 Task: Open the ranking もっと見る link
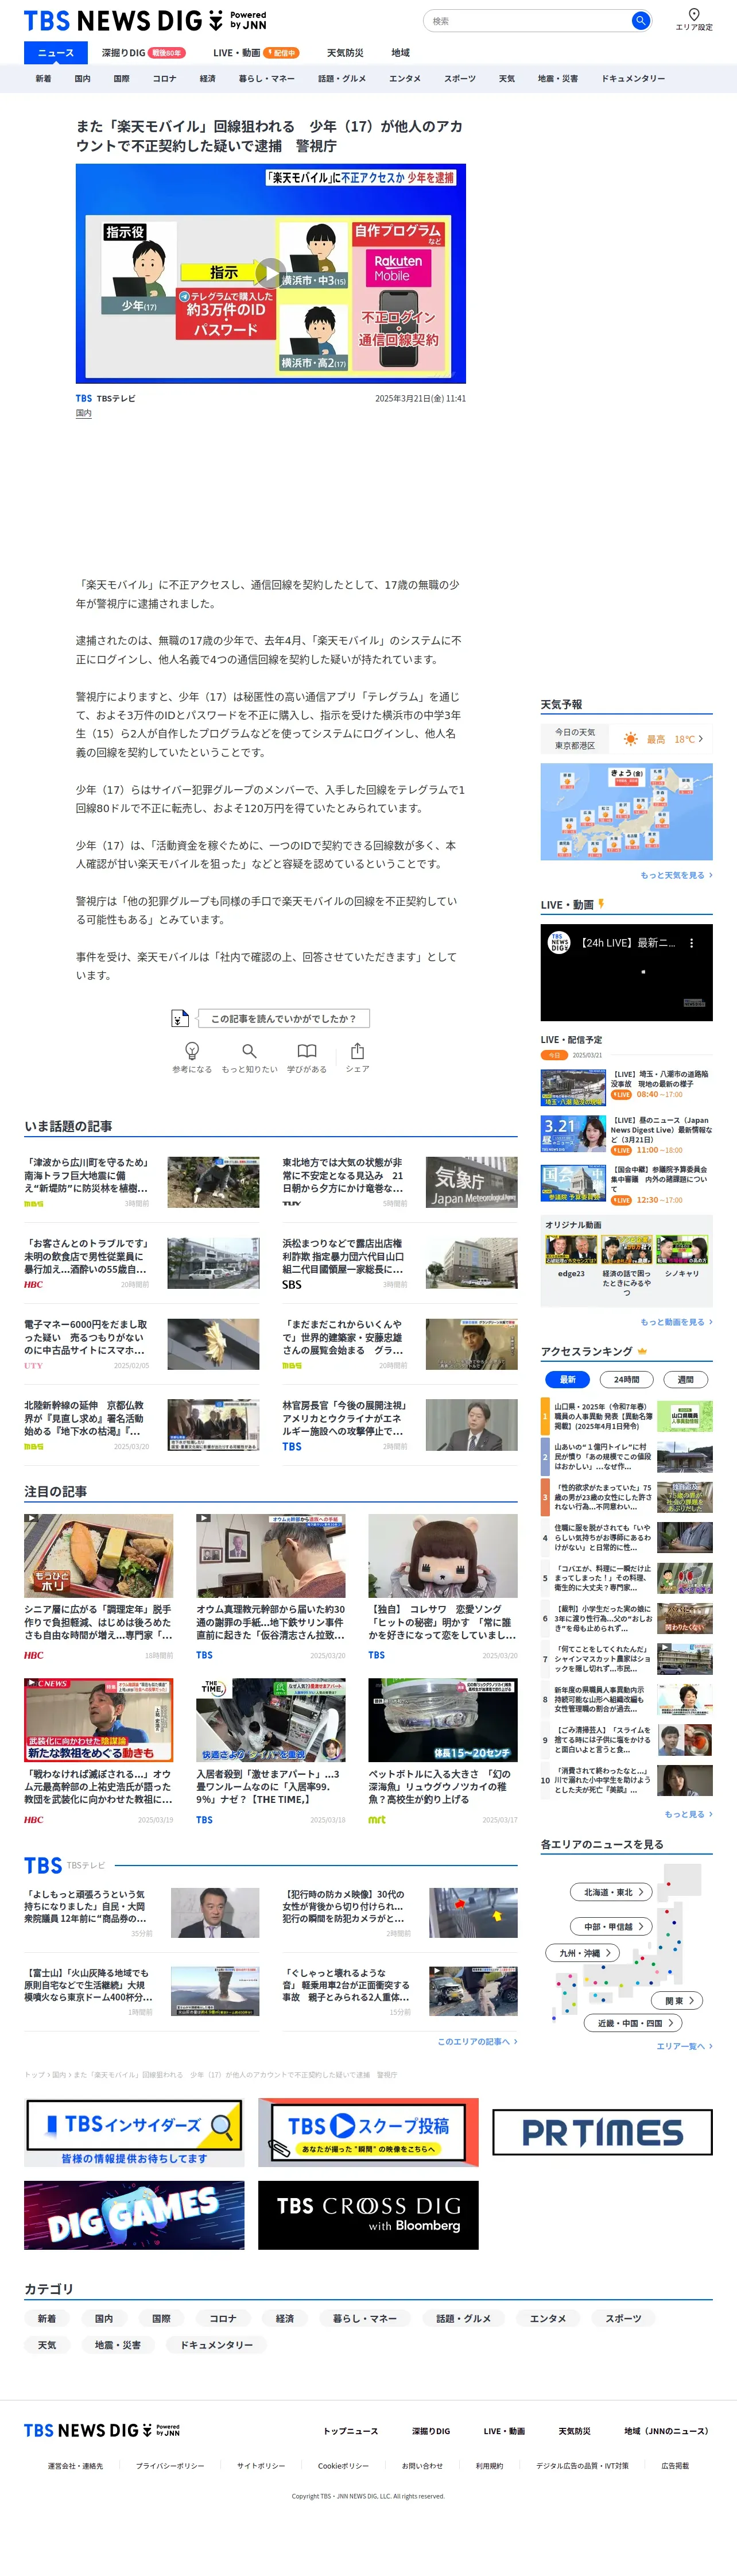[688, 1813]
